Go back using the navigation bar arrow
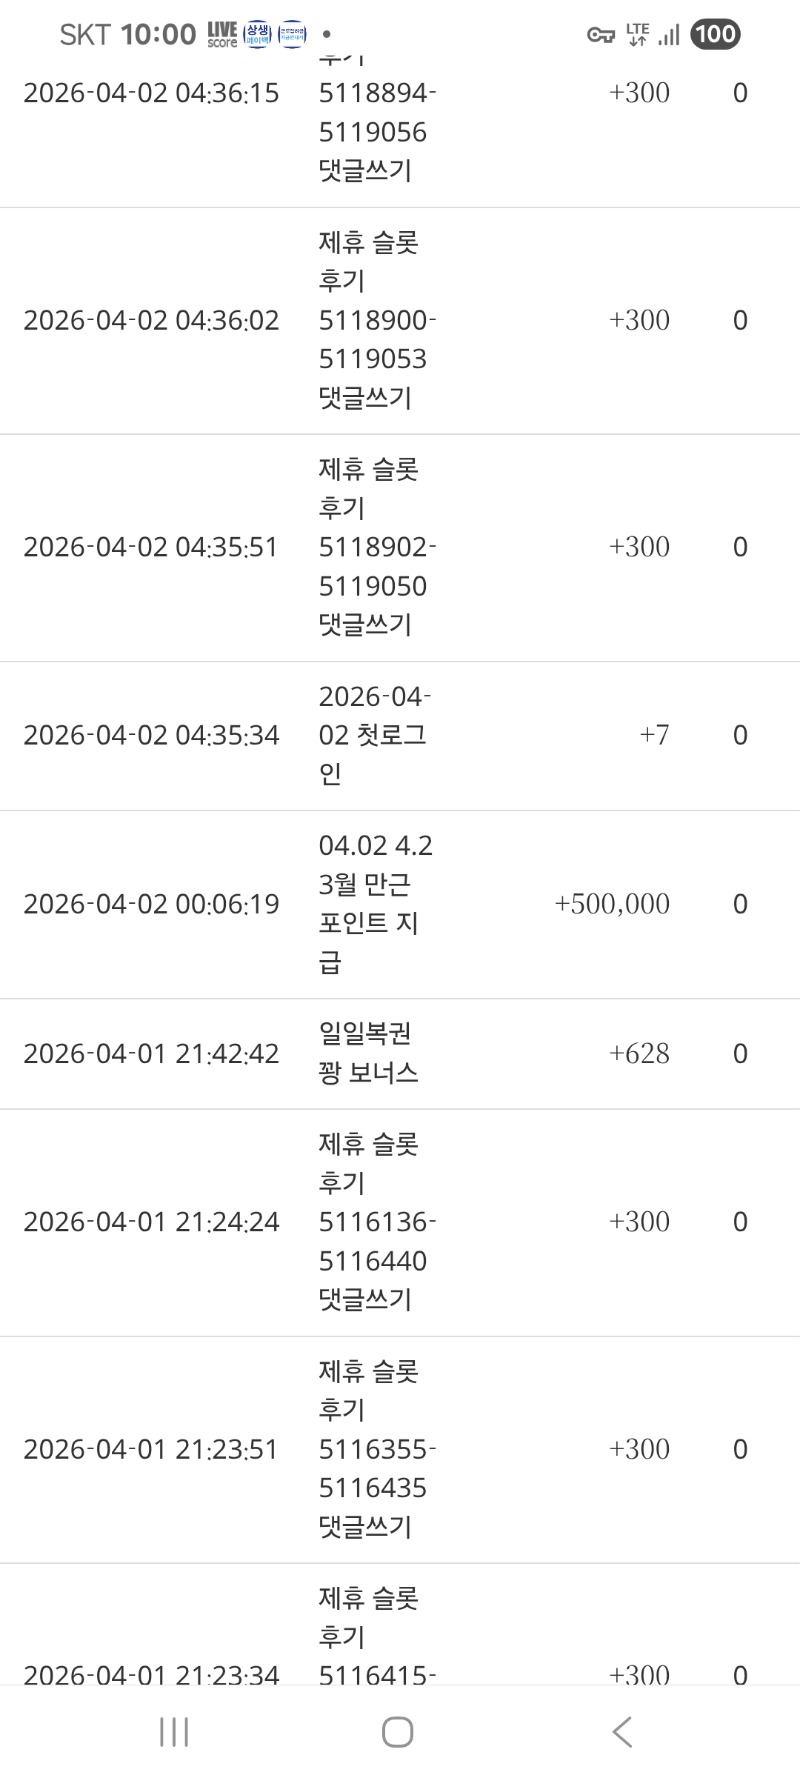The image size is (800, 1778). (622, 1732)
